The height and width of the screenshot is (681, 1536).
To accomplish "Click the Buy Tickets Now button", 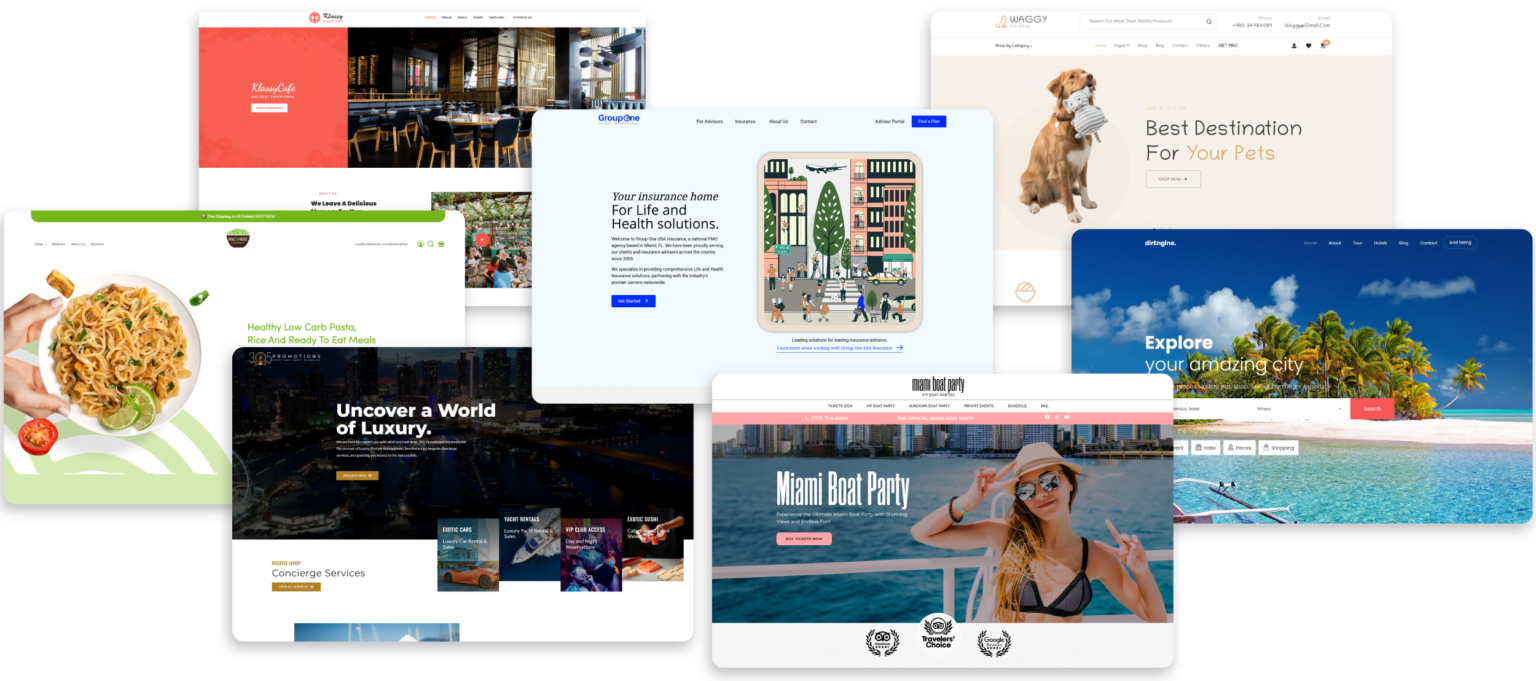I will (x=803, y=539).
